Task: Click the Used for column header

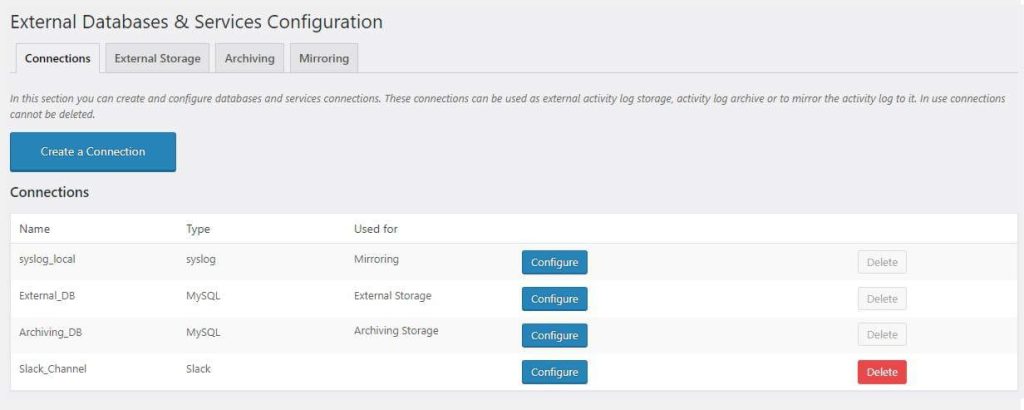Action: [375, 229]
